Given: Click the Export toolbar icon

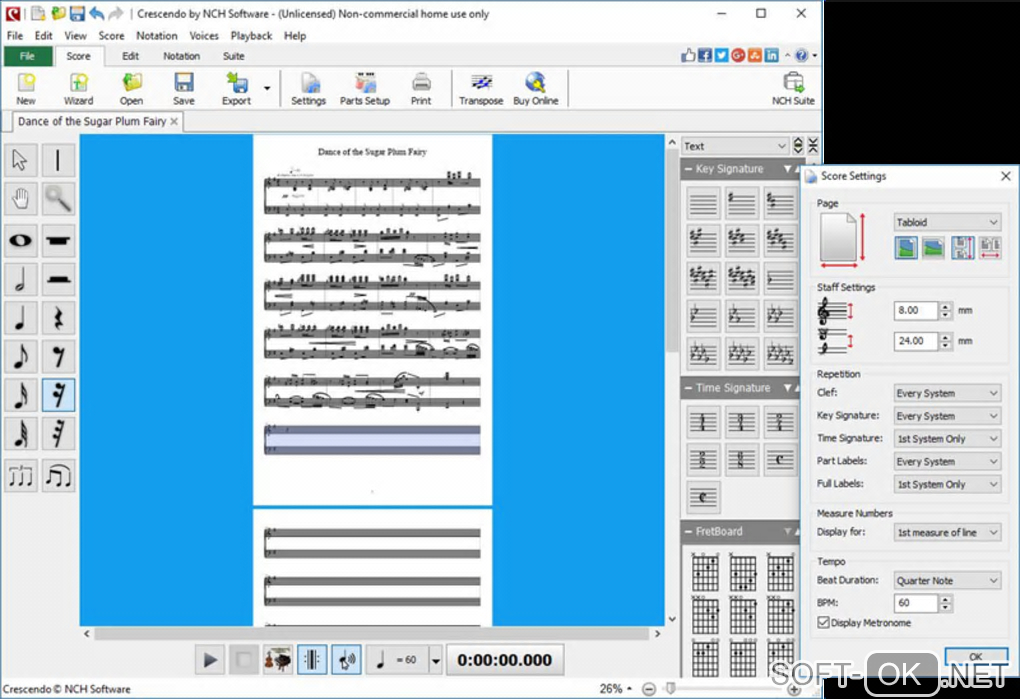Looking at the screenshot, I should pos(236,89).
